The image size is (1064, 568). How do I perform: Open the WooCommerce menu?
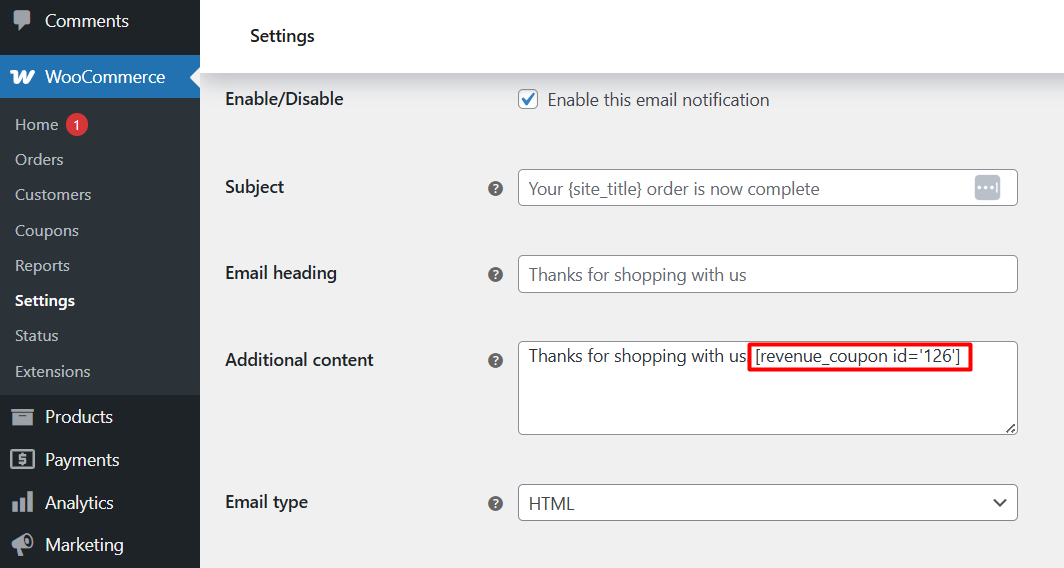click(x=100, y=77)
